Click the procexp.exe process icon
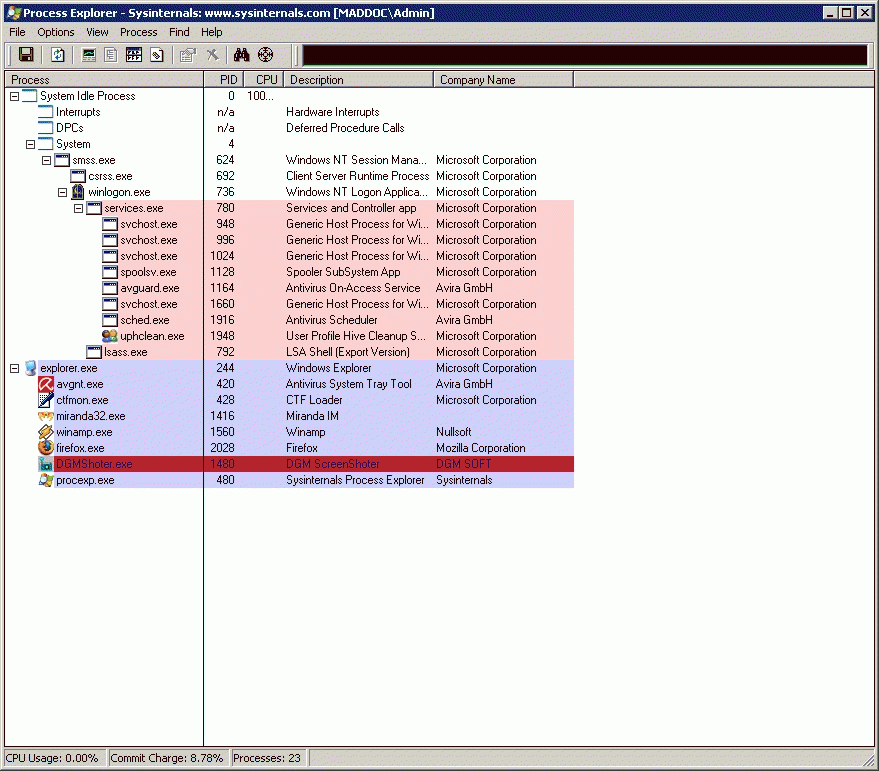The width and height of the screenshot is (879, 771). click(46, 480)
